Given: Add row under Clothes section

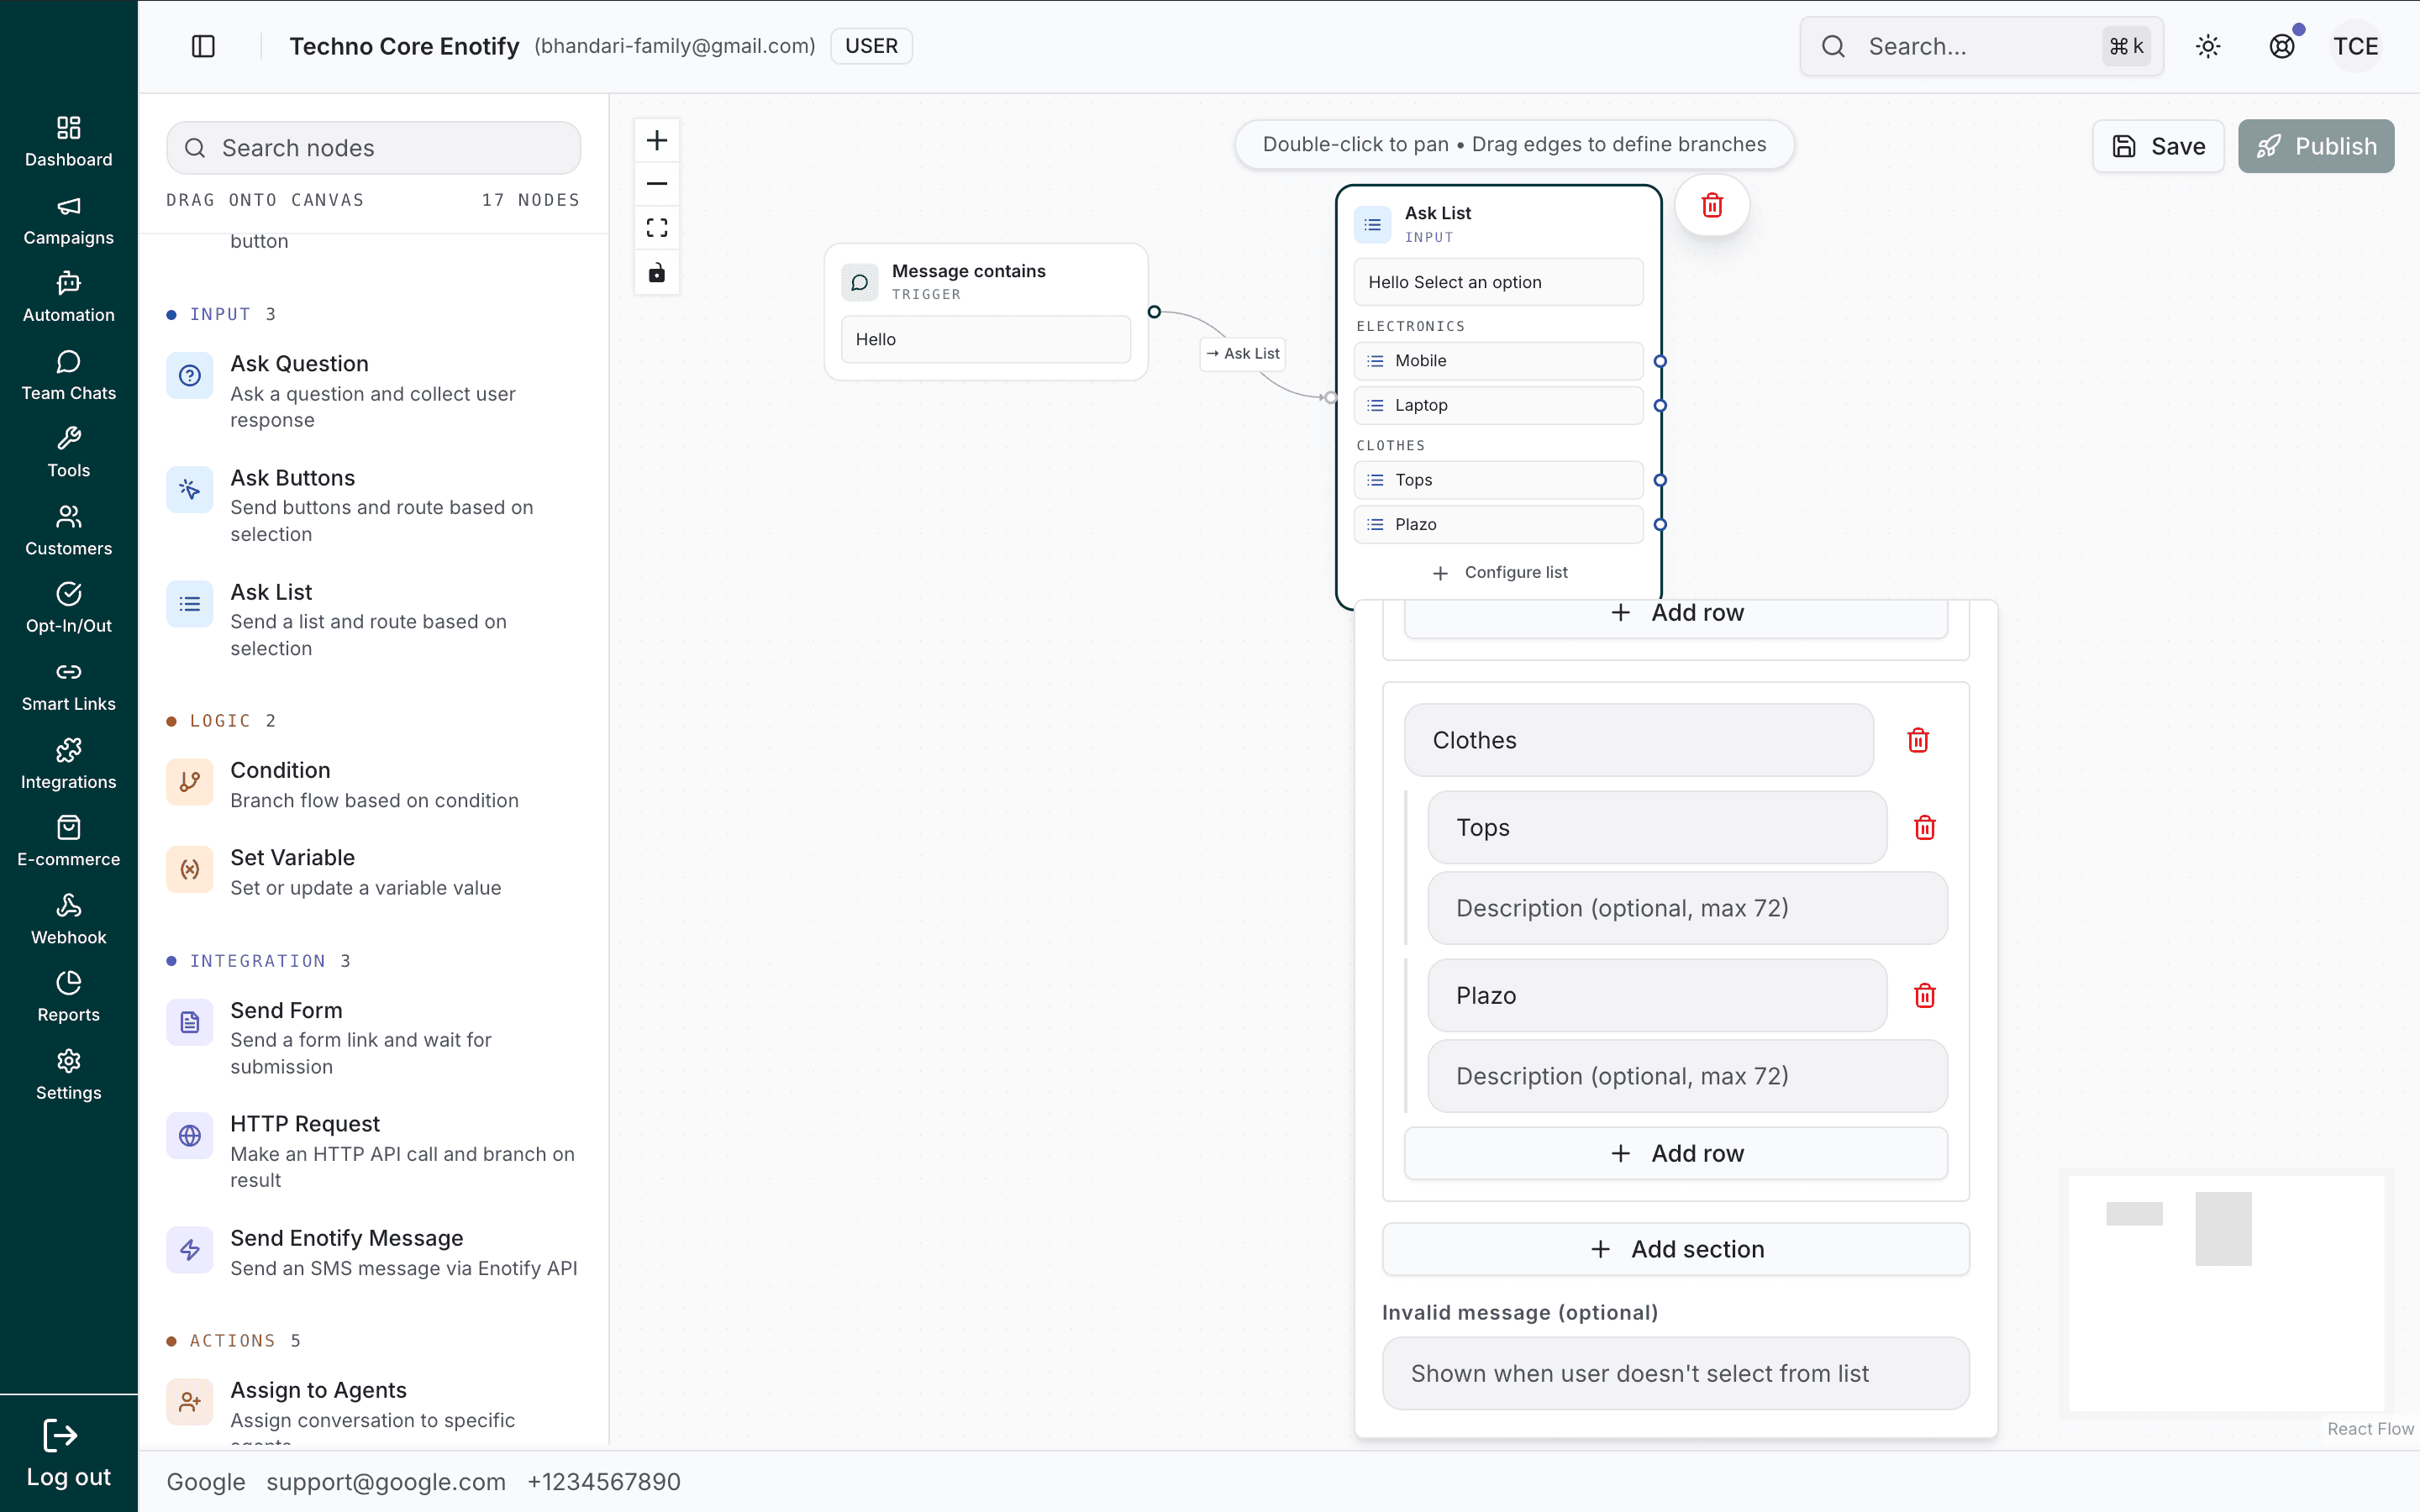Looking at the screenshot, I should pyautogui.click(x=1676, y=1153).
